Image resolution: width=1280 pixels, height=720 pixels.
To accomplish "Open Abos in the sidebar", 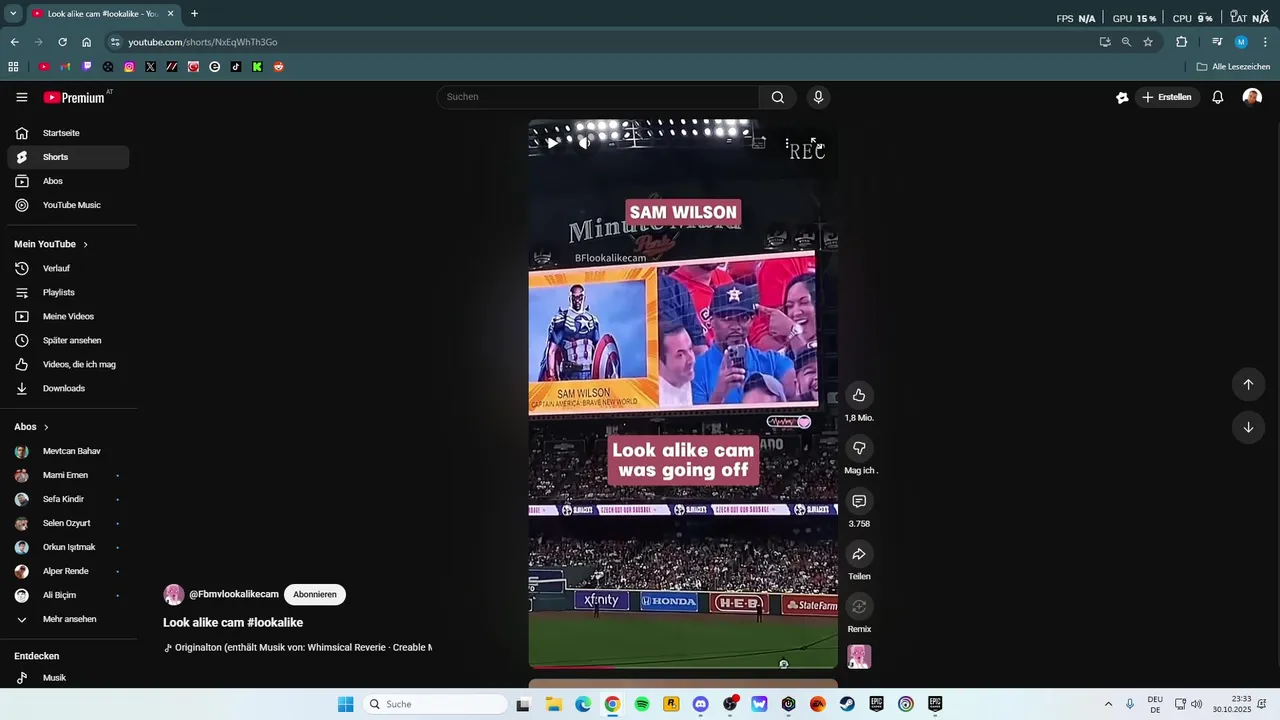I will pyautogui.click(x=68, y=181).
